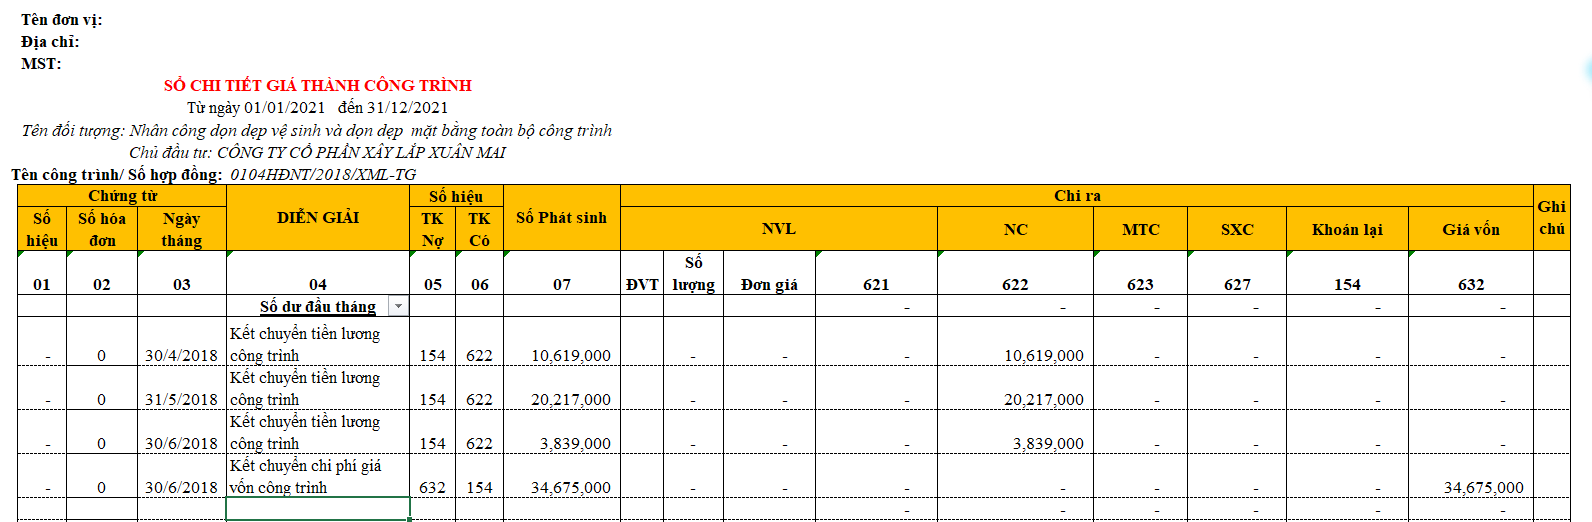
Task: Click the date cell 30/4/2018
Action: pyautogui.click(x=181, y=355)
